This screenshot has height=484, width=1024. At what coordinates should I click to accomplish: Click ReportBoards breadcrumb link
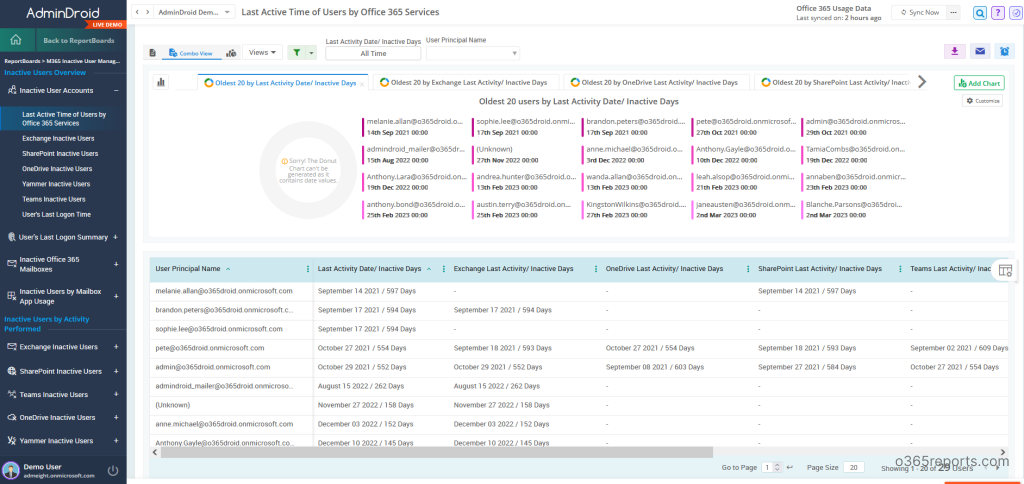pyautogui.click(x=22, y=60)
